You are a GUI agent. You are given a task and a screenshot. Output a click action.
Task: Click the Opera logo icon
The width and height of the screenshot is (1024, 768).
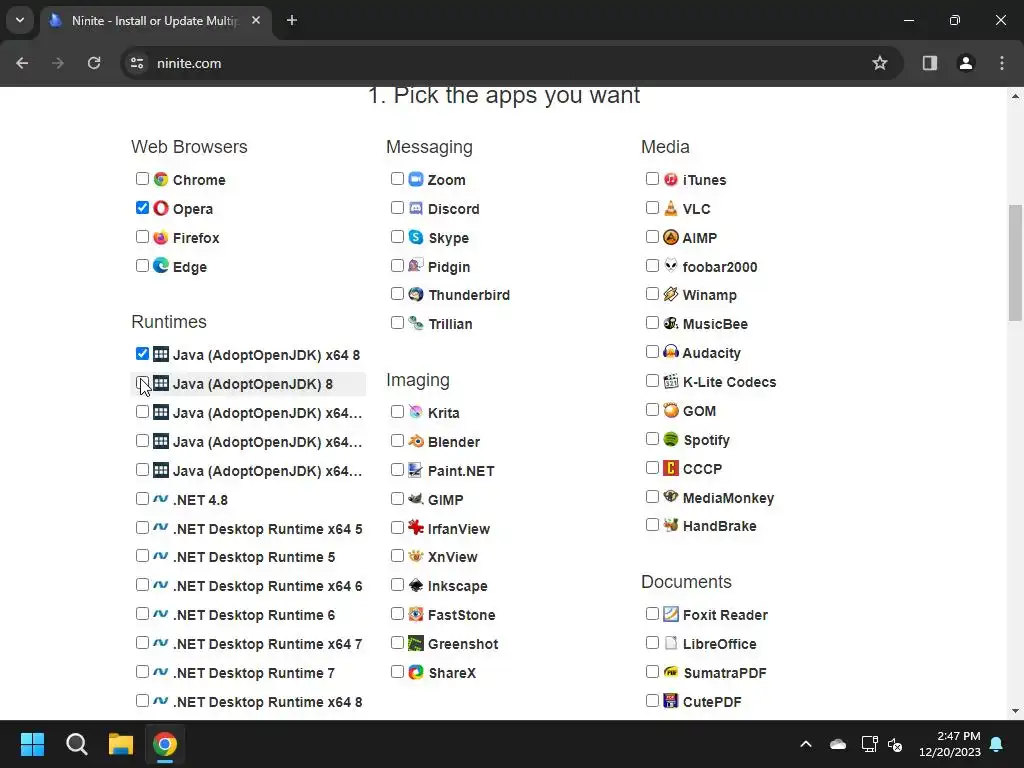point(161,208)
